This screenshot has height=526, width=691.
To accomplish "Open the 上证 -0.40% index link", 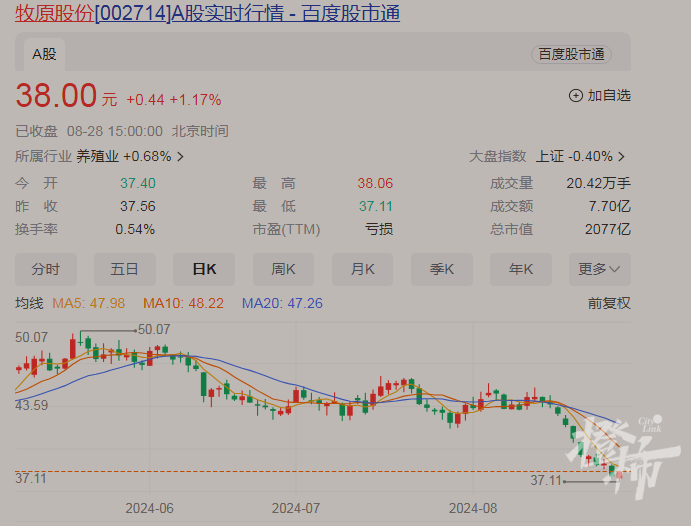I will 574,156.
